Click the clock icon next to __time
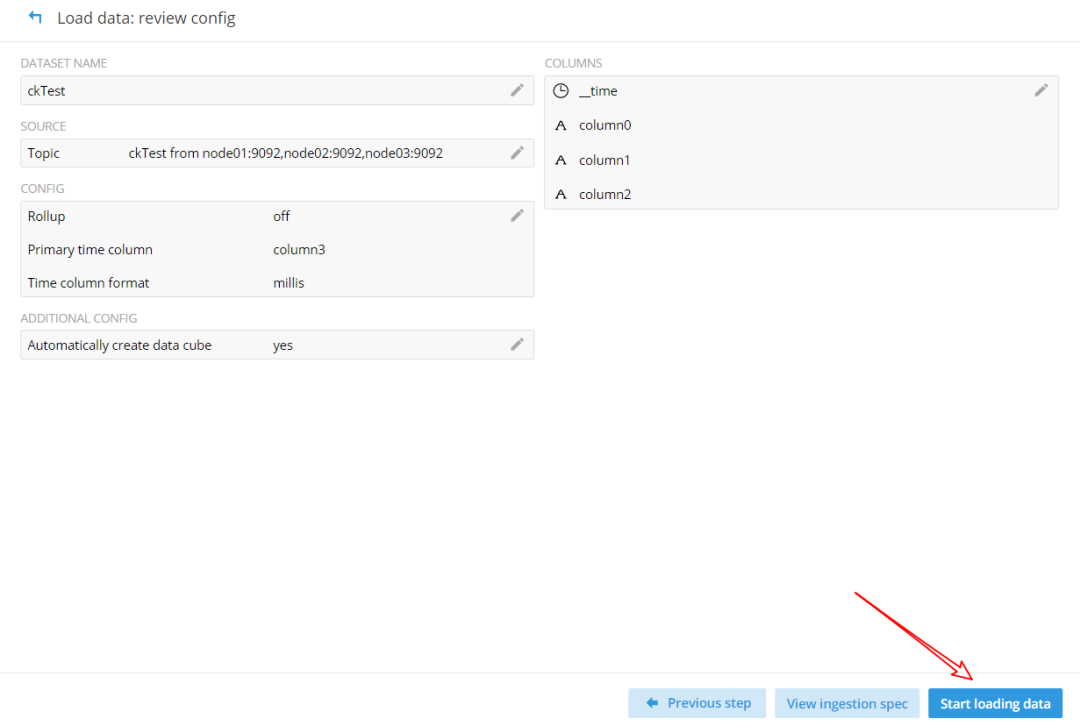Screen dimensions: 1080x726 pos(561,91)
